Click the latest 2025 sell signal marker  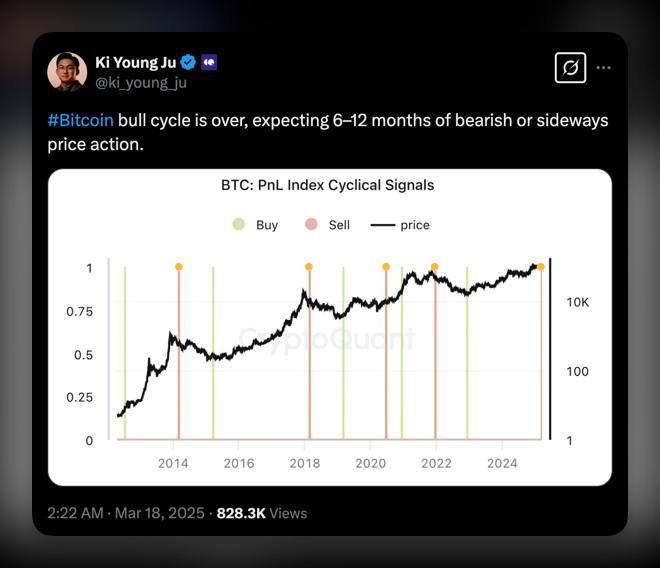click(x=541, y=267)
